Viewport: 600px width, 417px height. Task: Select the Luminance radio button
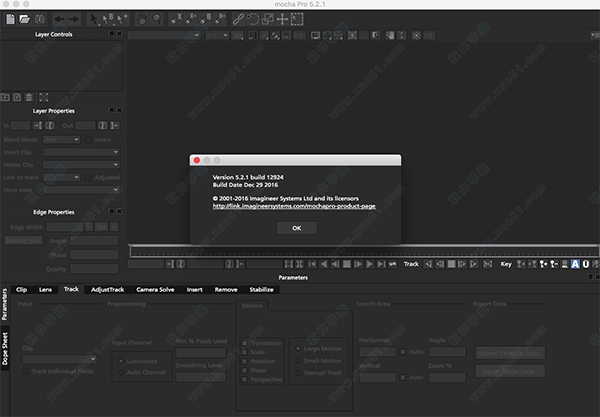121,361
